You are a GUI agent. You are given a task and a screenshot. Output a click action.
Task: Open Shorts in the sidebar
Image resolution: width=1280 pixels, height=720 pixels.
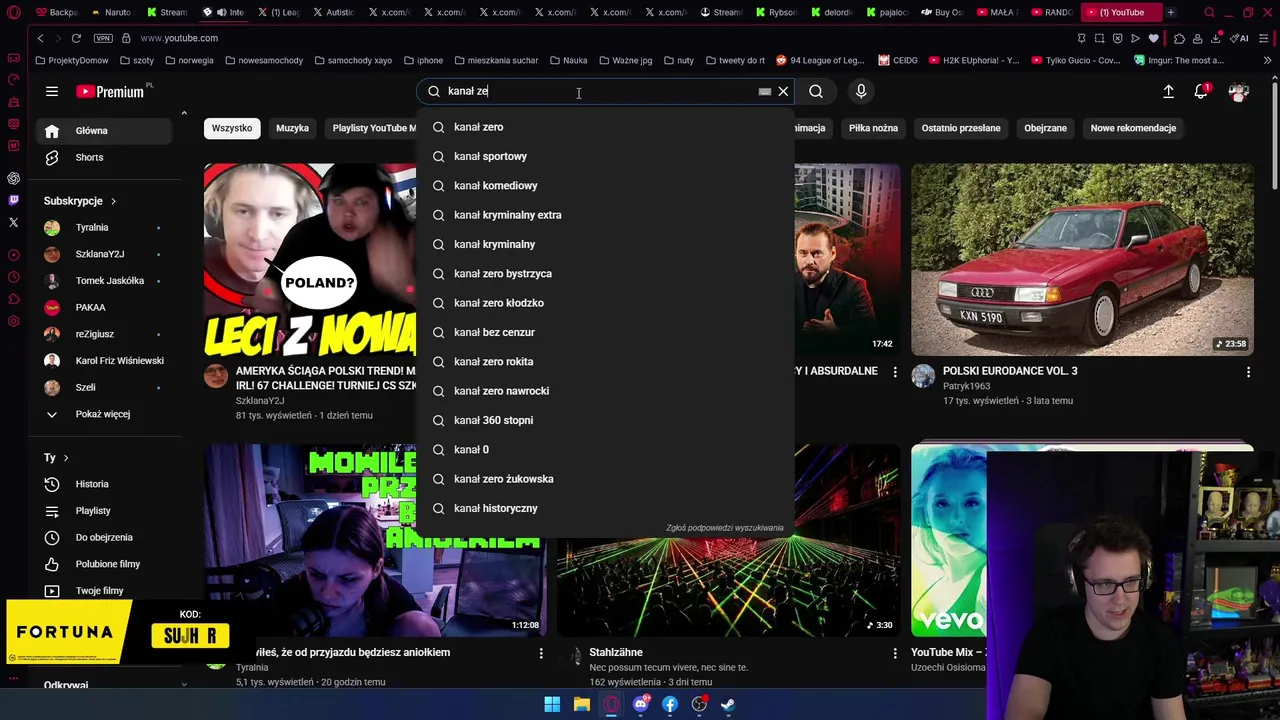tap(105, 157)
